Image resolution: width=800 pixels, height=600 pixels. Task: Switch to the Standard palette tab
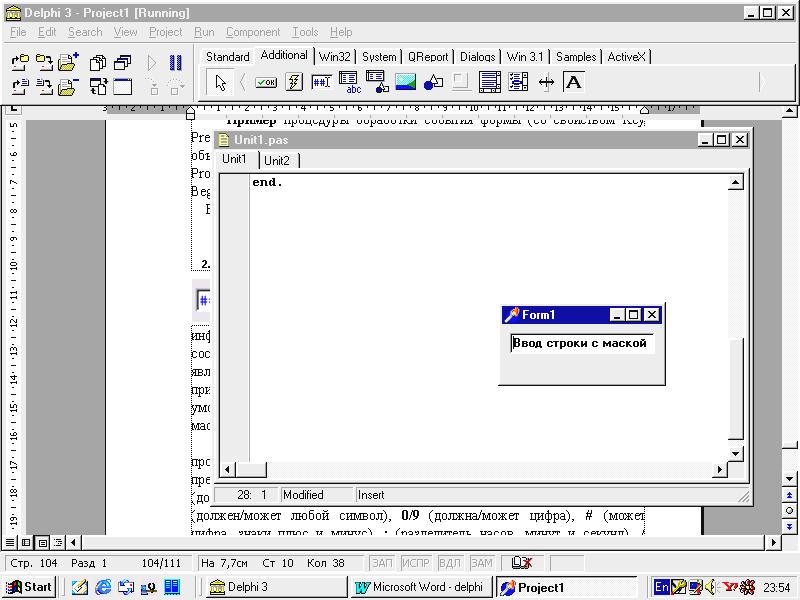[228, 57]
